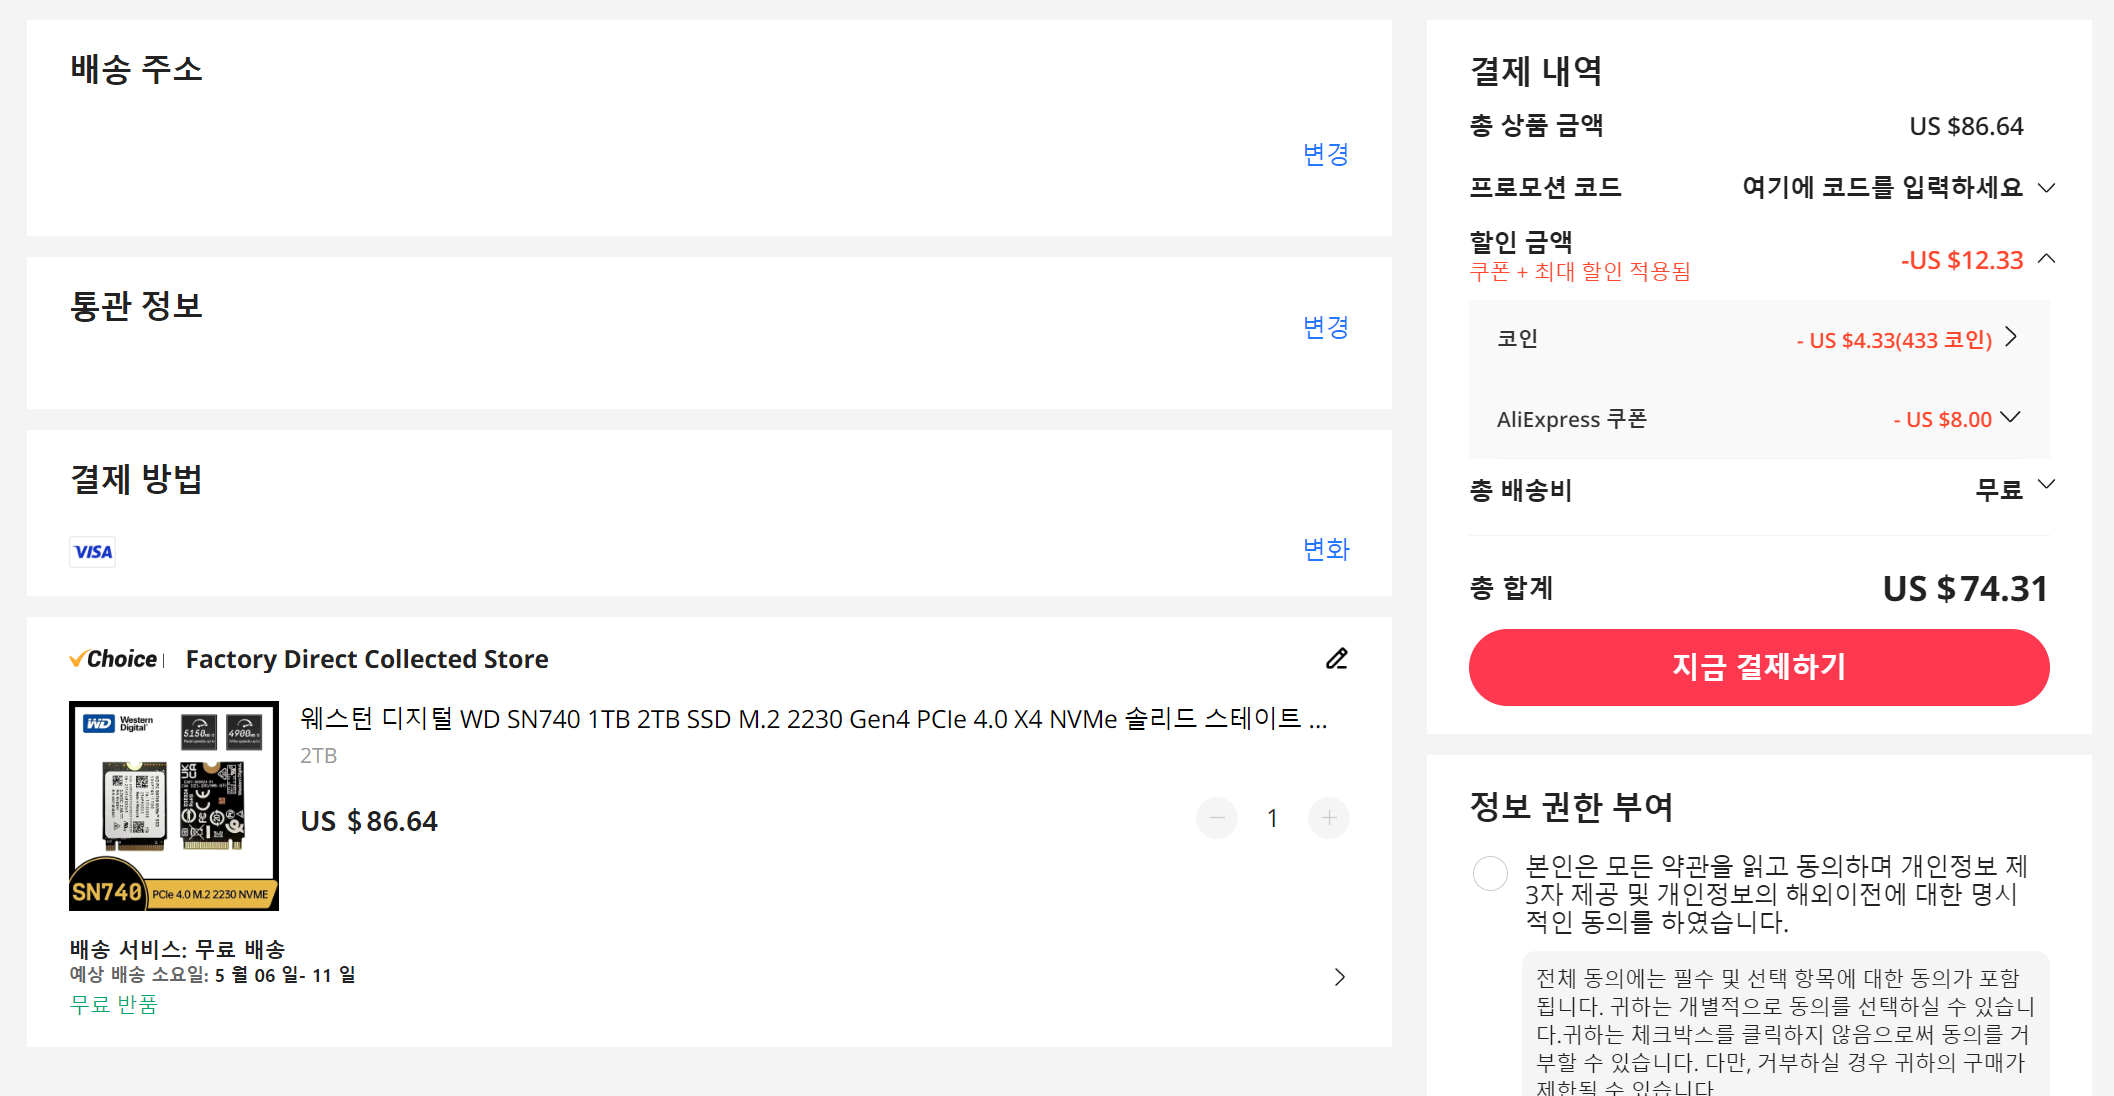Click 변경 link for shipping address
This screenshot has width=2114, height=1096.
1326,154
